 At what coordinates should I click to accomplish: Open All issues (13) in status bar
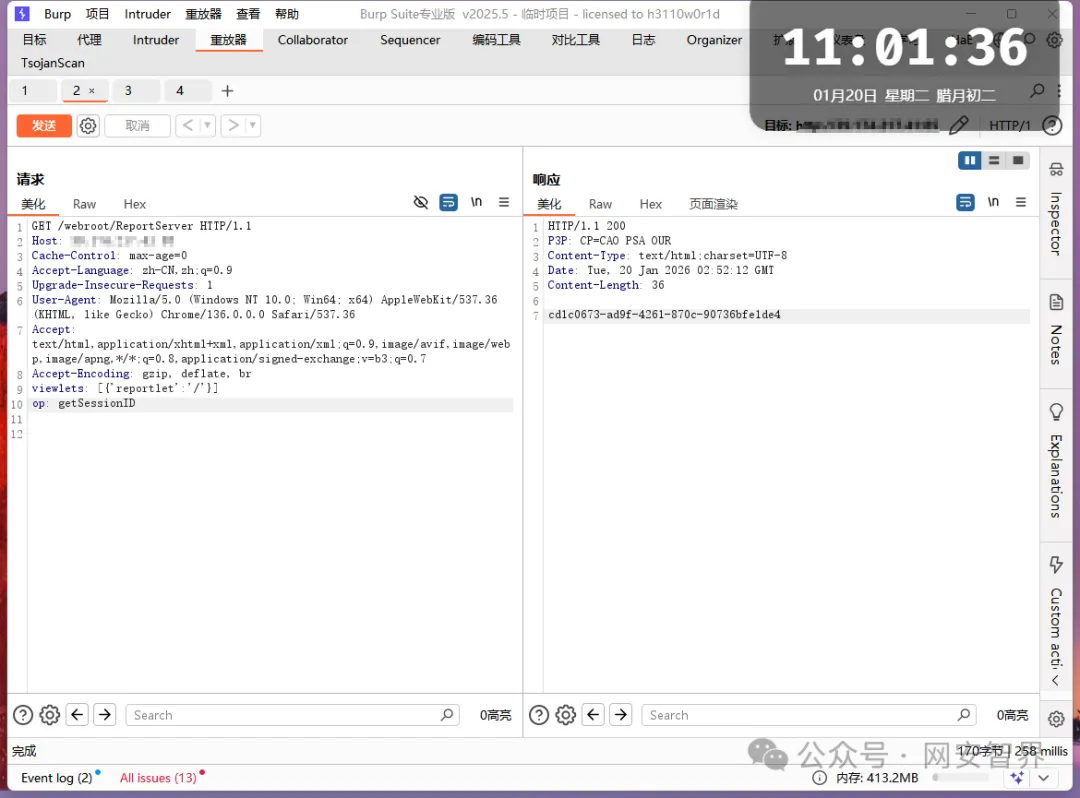[158, 778]
